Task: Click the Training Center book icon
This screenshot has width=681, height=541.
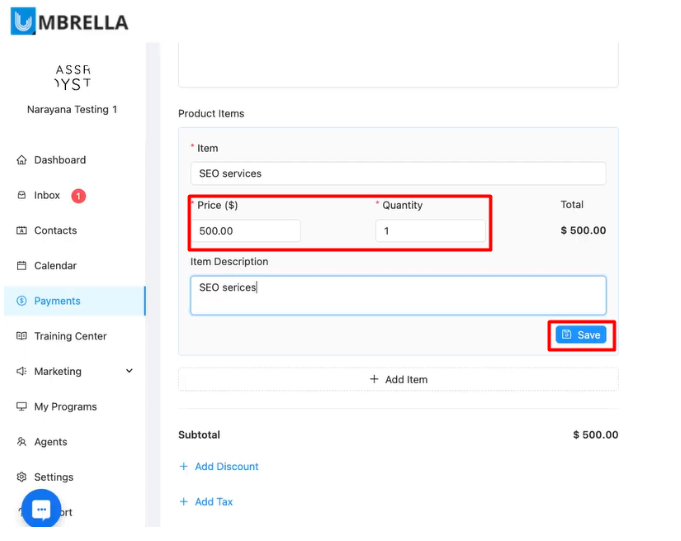Action: tap(22, 336)
